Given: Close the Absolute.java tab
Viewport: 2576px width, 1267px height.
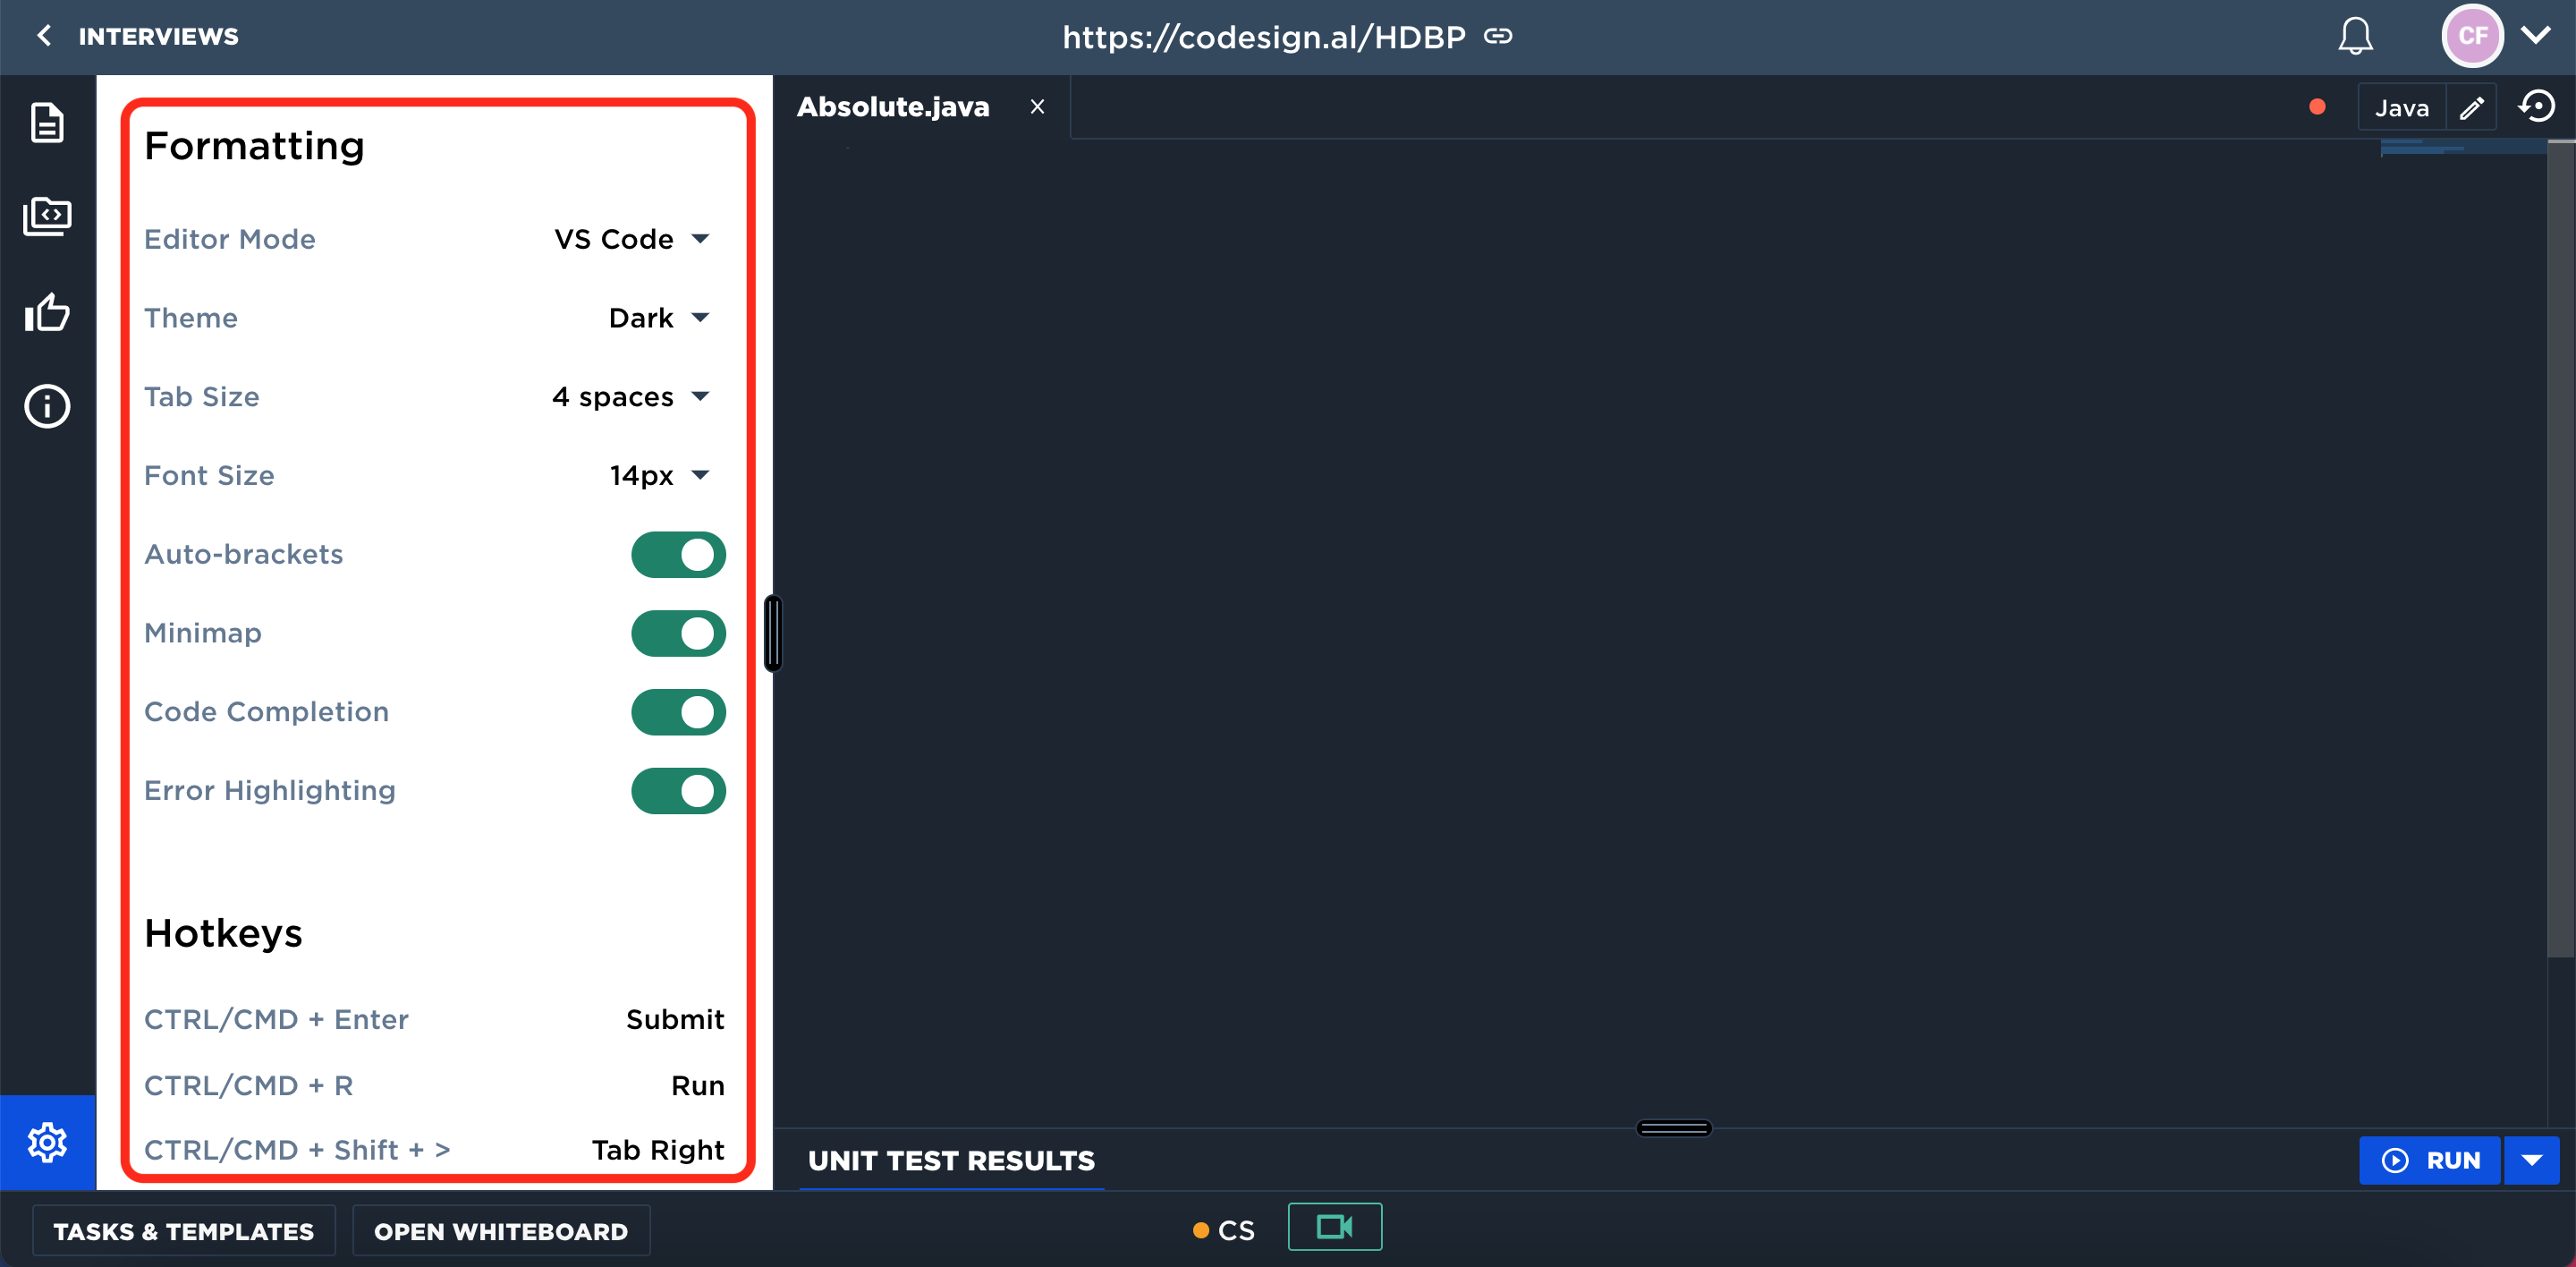Looking at the screenshot, I should [x=1038, y=107].
